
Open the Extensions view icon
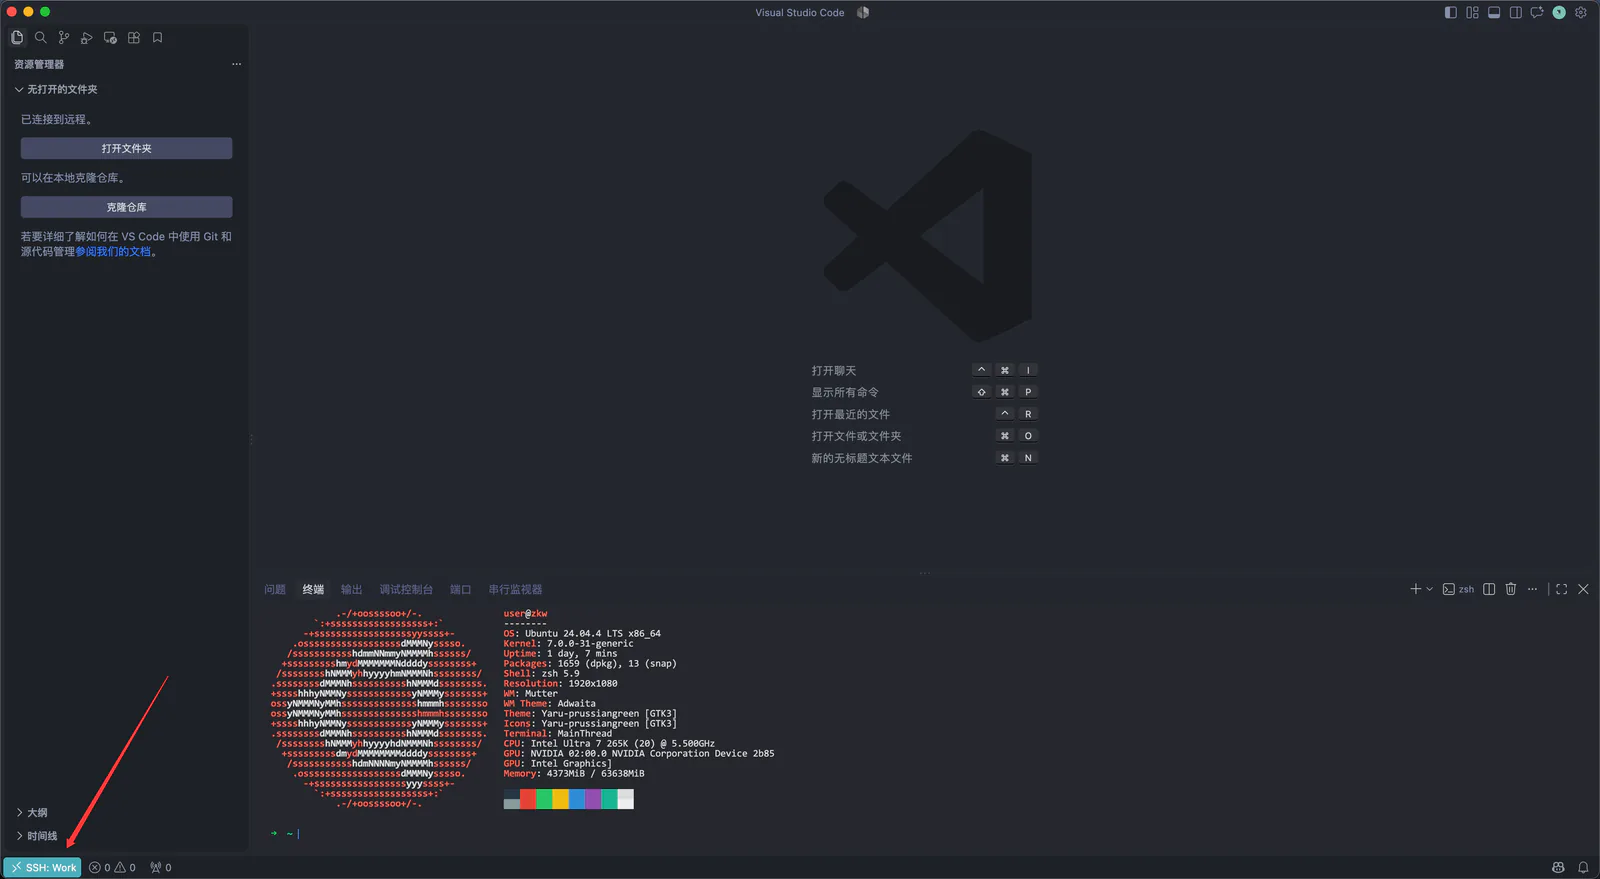point(134,38)
